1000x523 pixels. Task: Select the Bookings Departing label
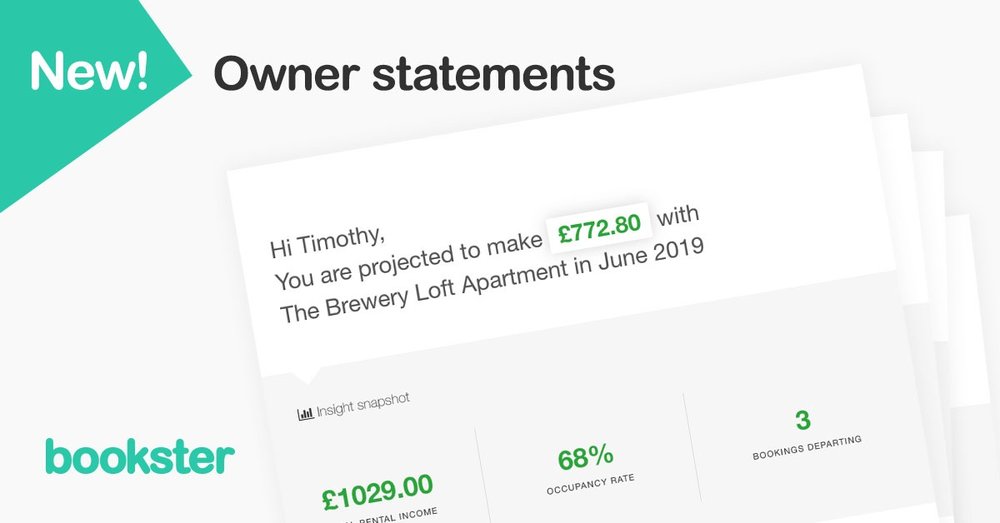pos(807,448)
